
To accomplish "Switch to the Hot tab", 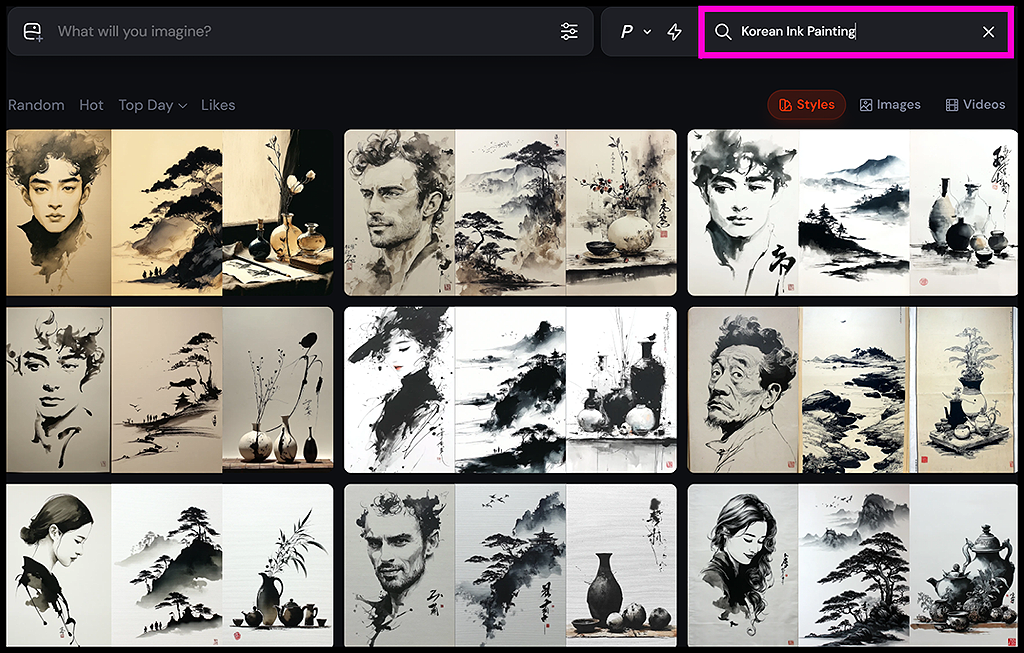I will 91,105.
